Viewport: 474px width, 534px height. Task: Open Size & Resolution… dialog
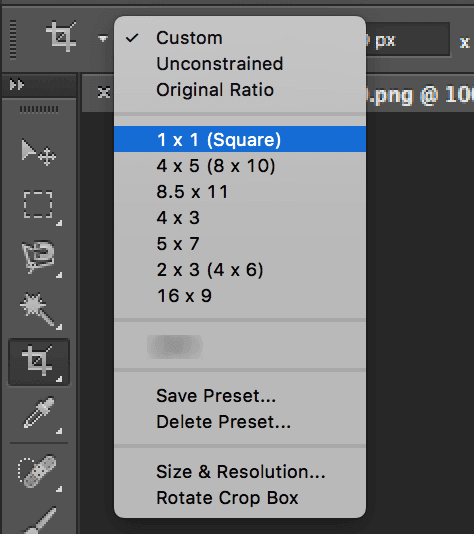[x=240, y=472]
